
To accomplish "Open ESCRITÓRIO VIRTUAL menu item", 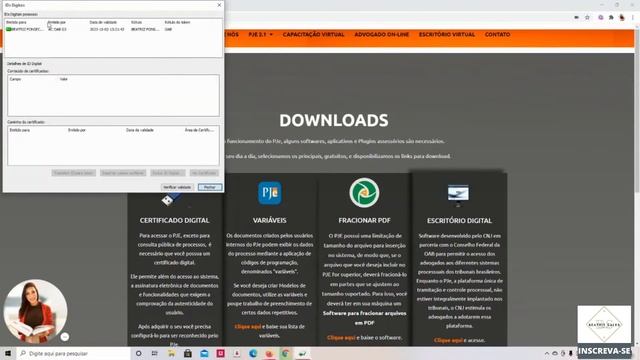I will [447, 34].
